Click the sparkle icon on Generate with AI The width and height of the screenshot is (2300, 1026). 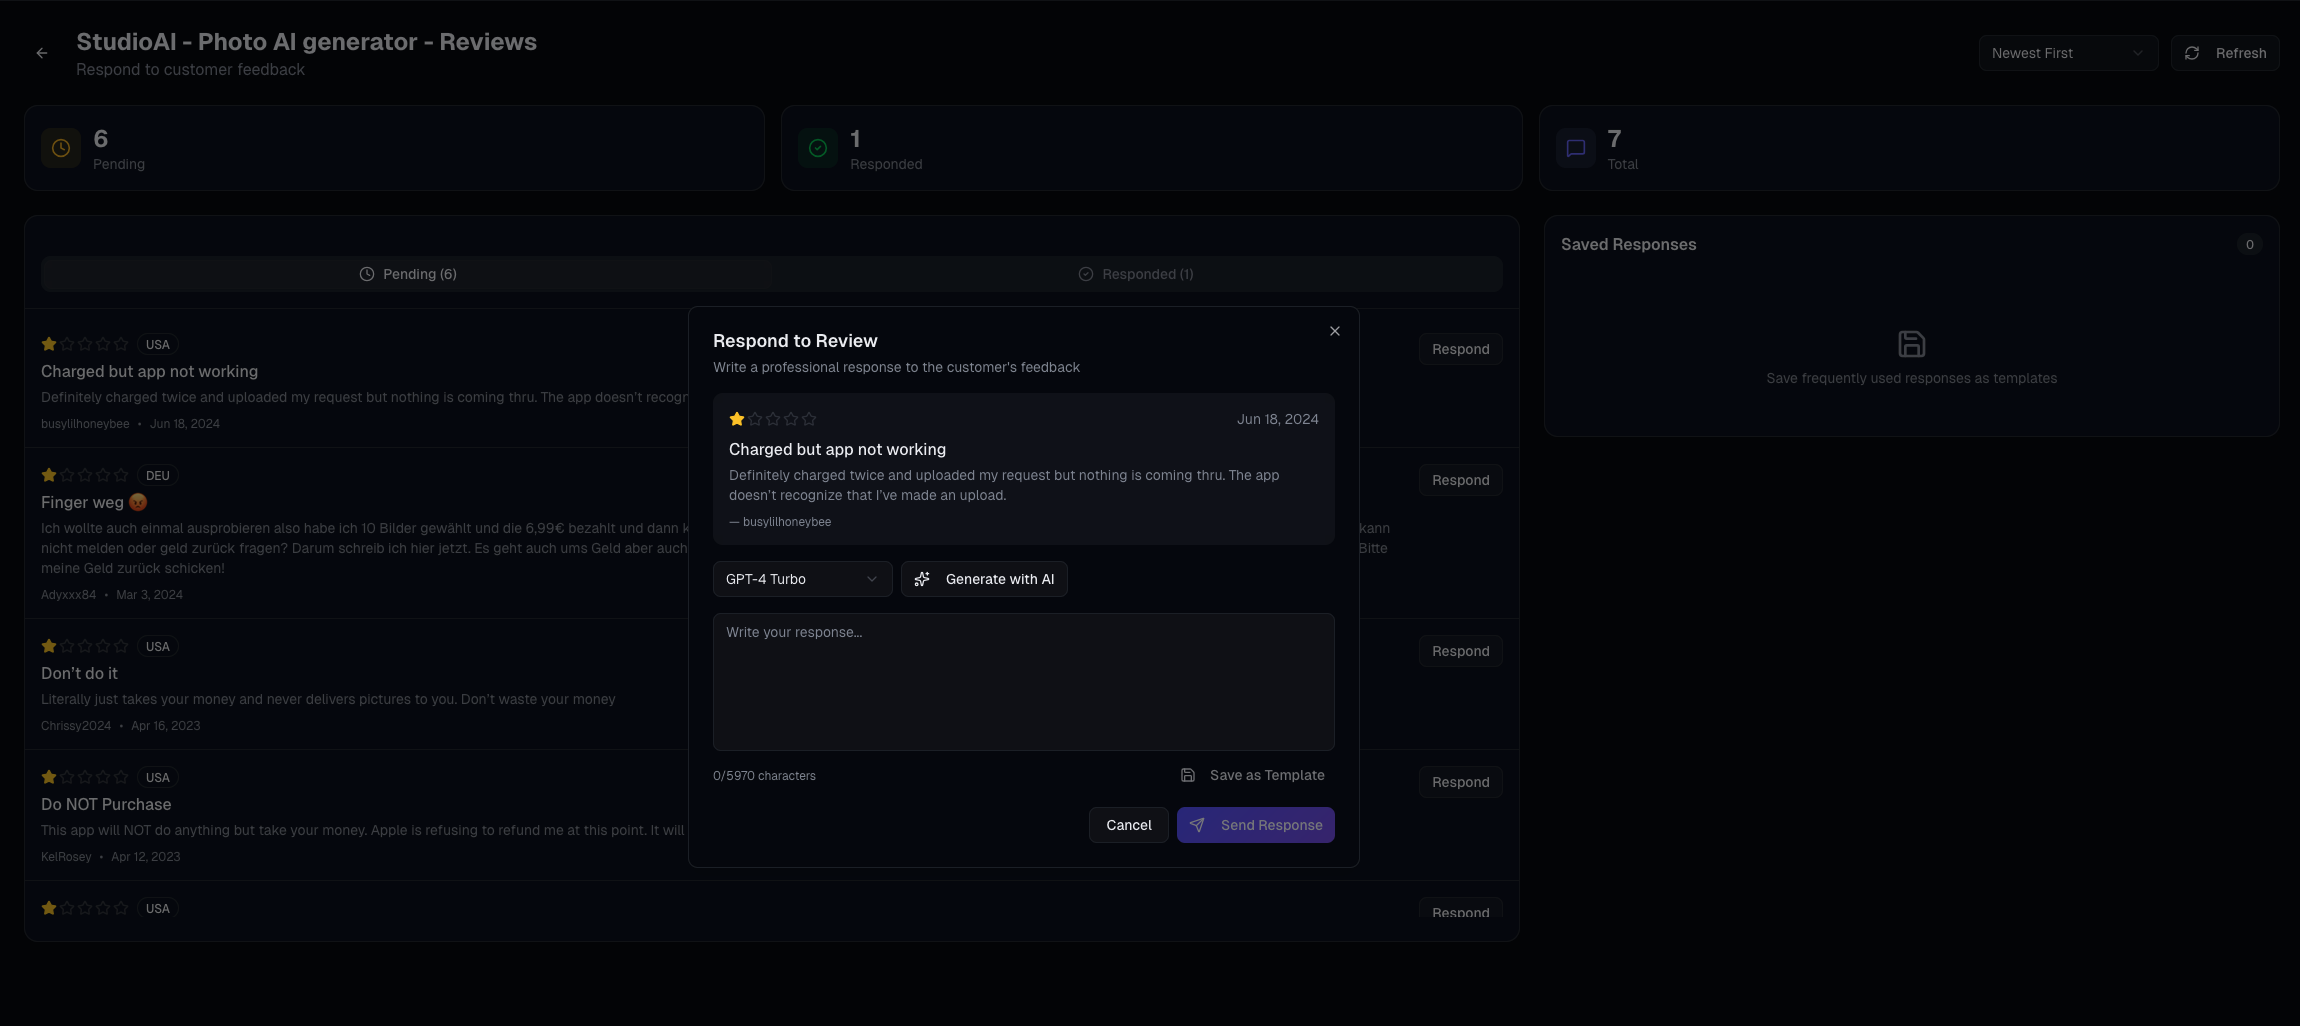[x=923, y=579]
